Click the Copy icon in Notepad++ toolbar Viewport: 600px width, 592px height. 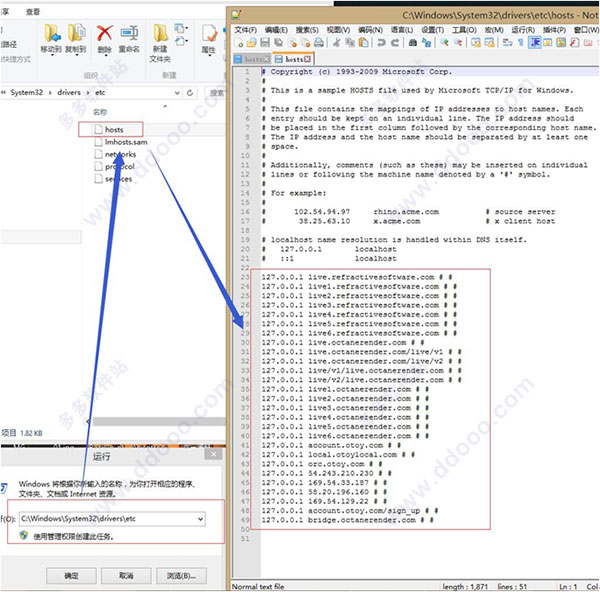coord(350,43)
